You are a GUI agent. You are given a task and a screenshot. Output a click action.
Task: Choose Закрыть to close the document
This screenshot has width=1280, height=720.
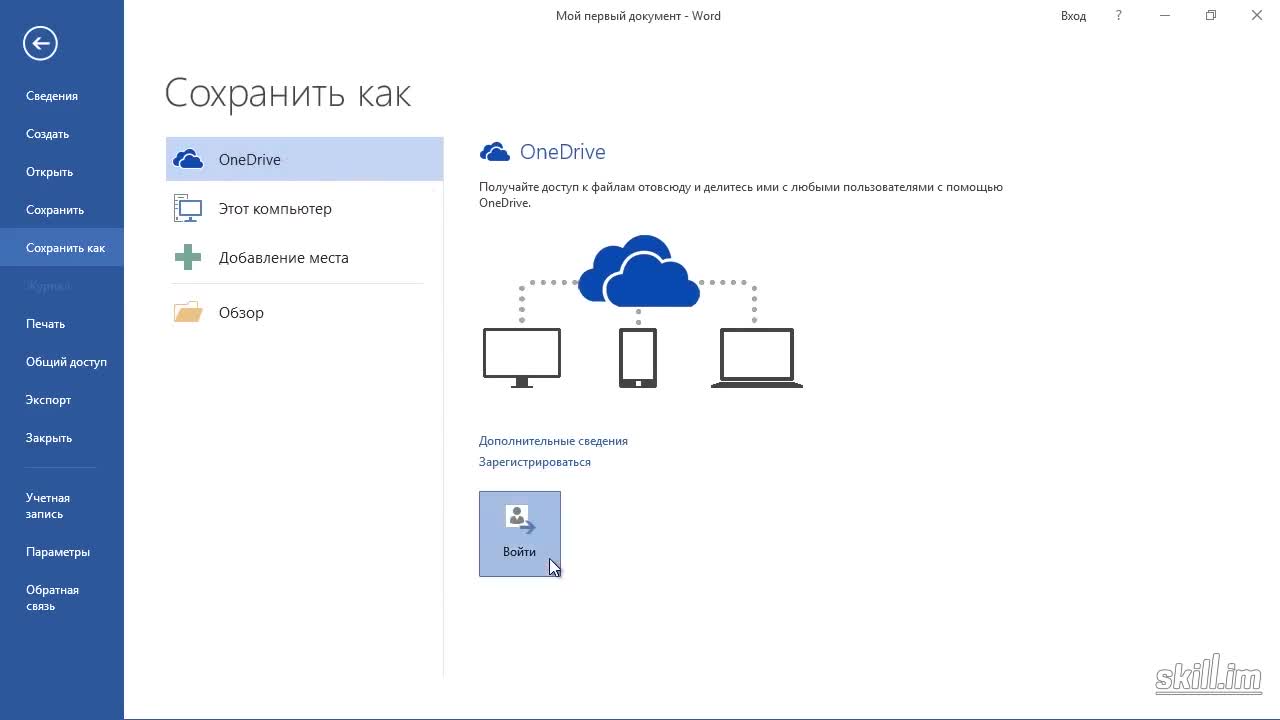pos(62,438)
